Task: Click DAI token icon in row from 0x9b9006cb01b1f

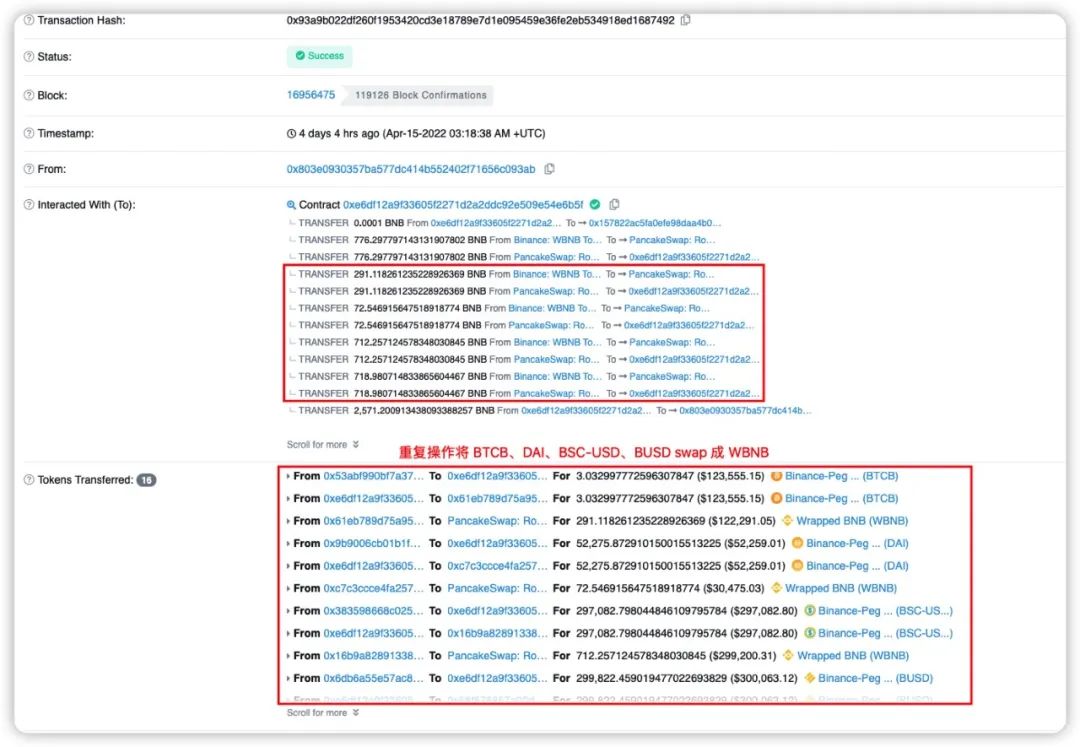Action: (797, 543)
